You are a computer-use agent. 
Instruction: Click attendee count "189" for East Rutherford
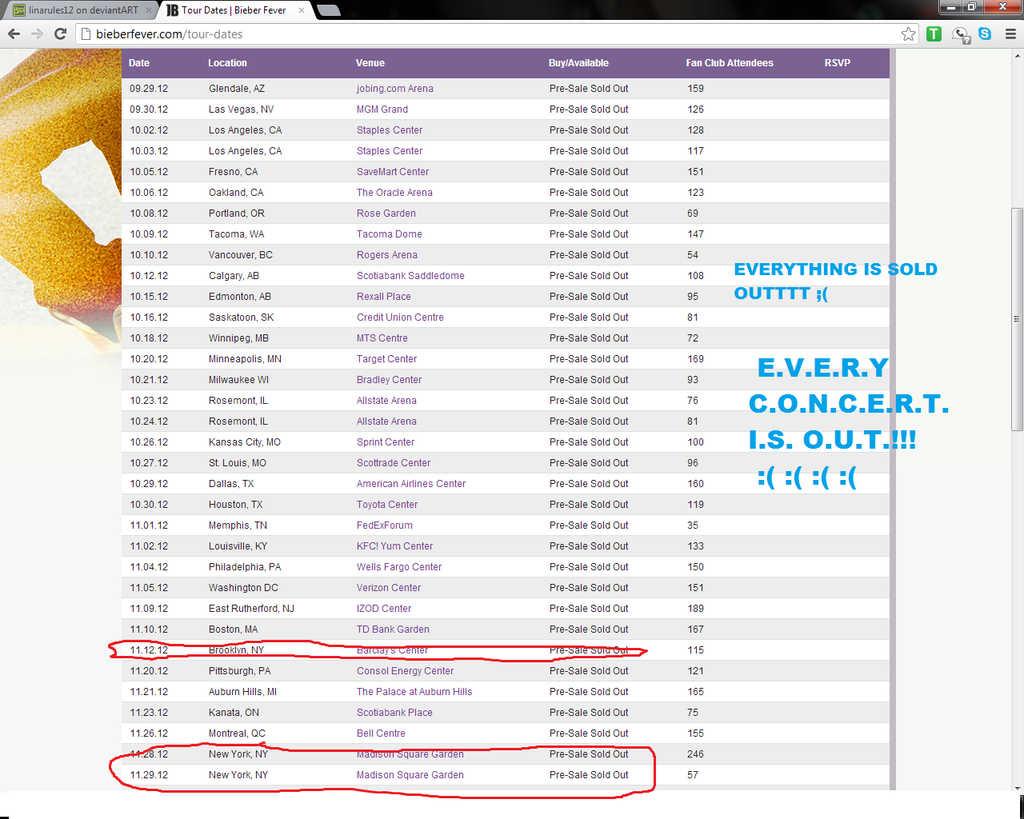696,609
